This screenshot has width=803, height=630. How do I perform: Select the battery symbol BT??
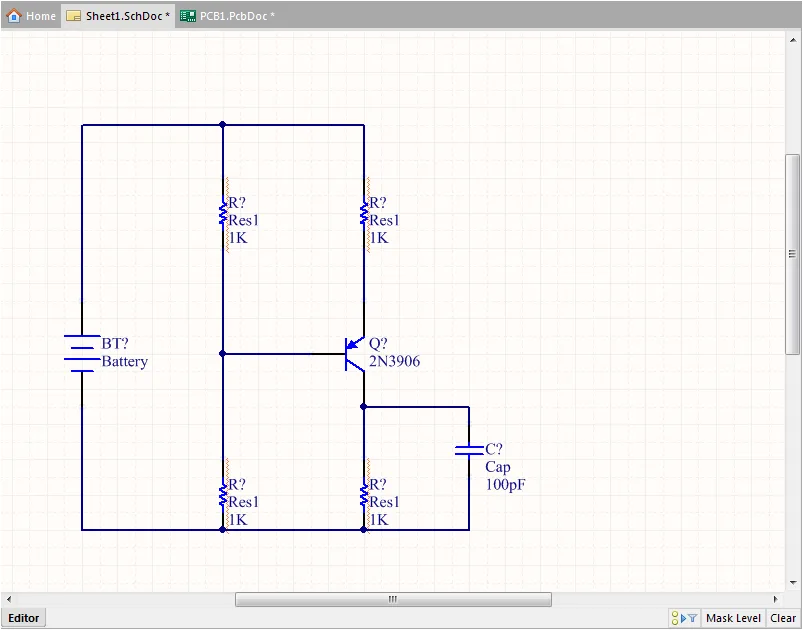tap(82, 353)
